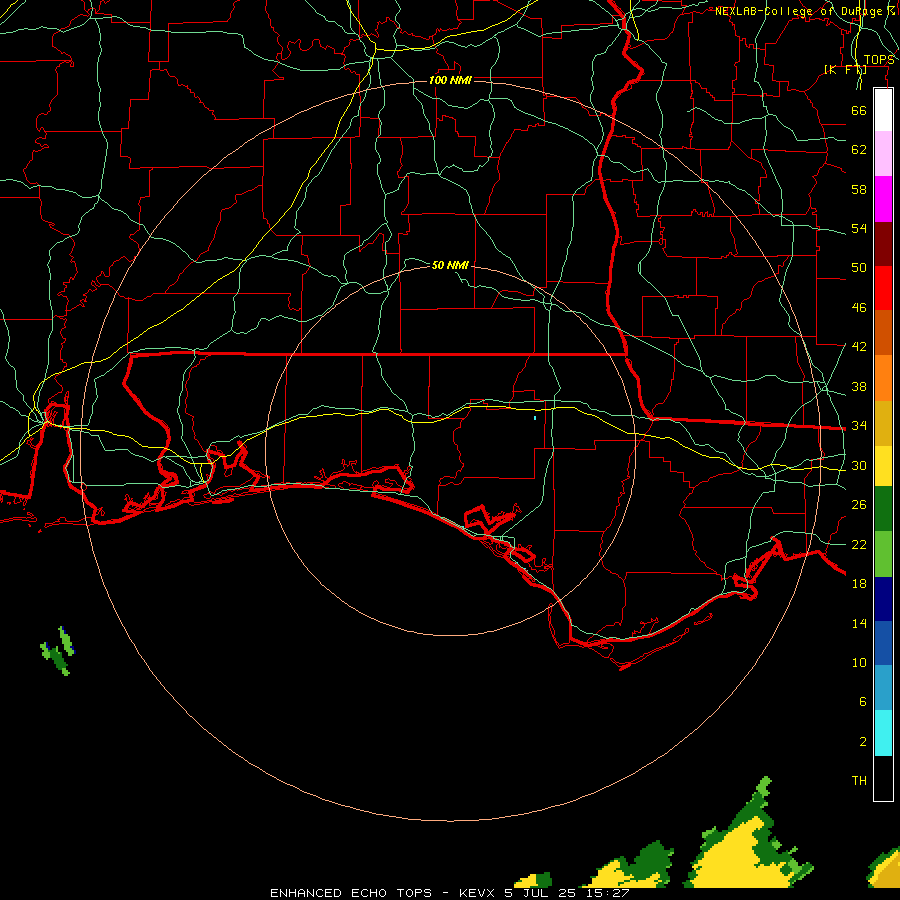Click the "ENHANCED ECHO TOPS" caption
This screenshot has width=900, height=900.
(351, 893)
